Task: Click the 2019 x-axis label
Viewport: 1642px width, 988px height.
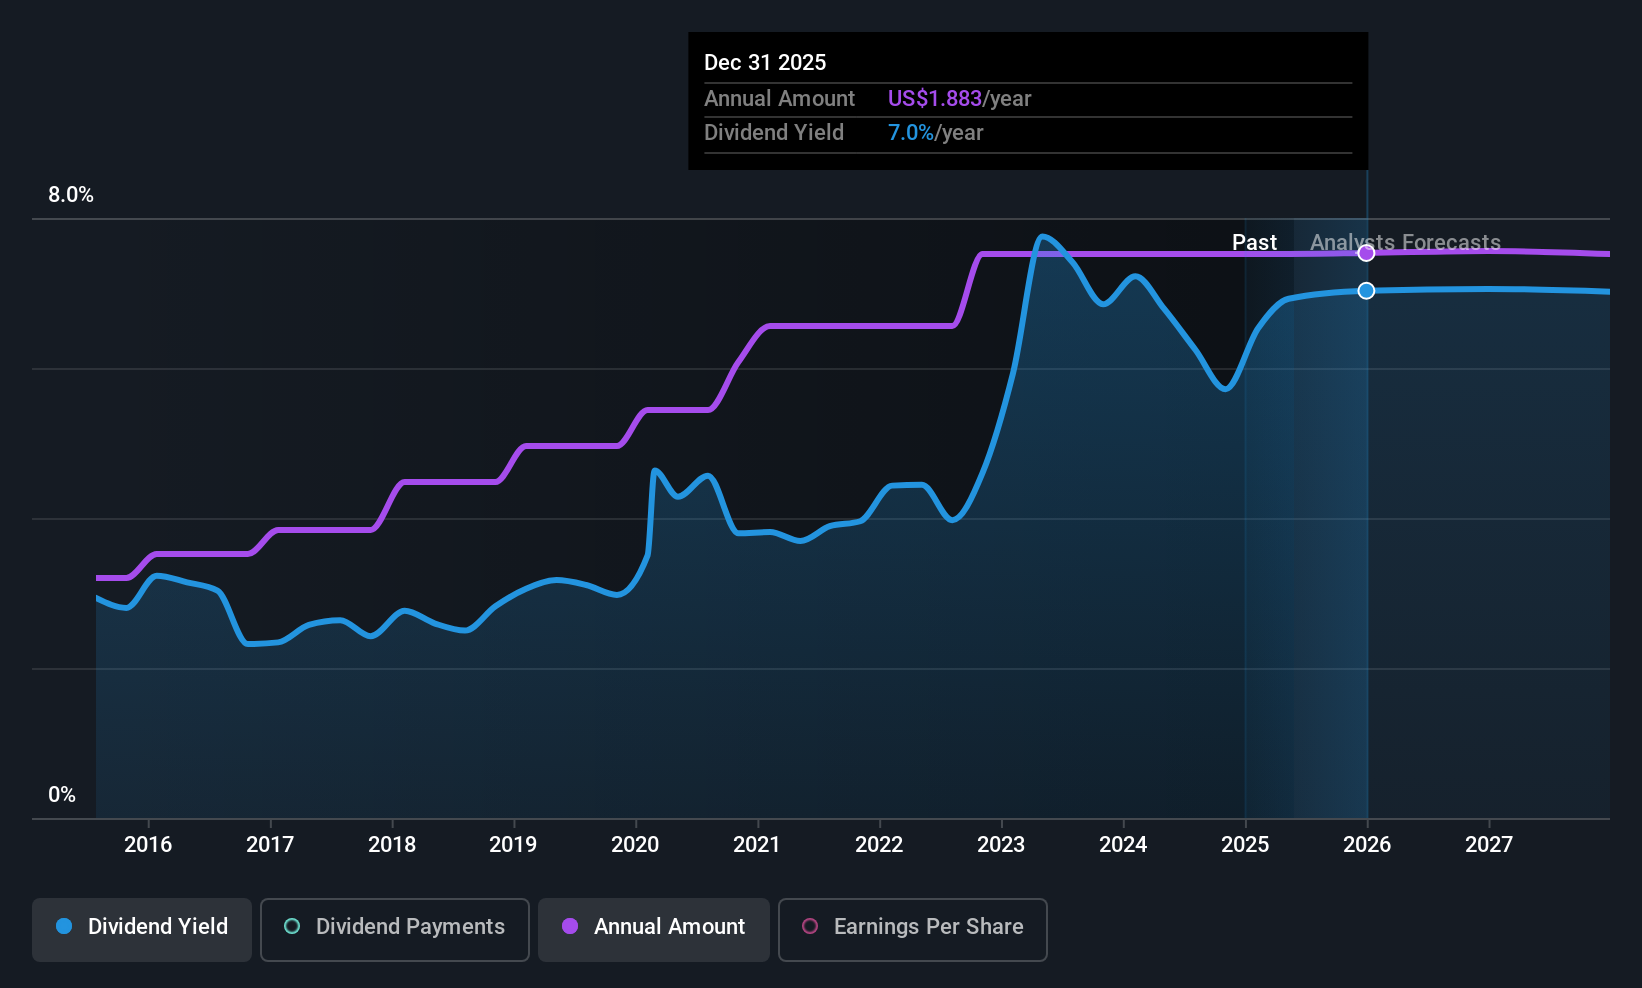Action: point(513,845)
